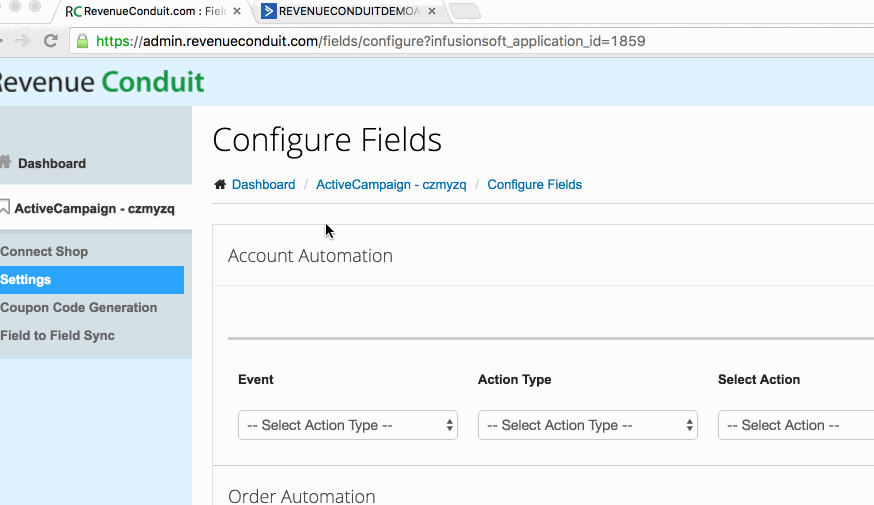Viewport: 874px width, 505px height.
Task: Select ActiveCampaign - czmyzq in the sidebar
Action: [94, 208]
